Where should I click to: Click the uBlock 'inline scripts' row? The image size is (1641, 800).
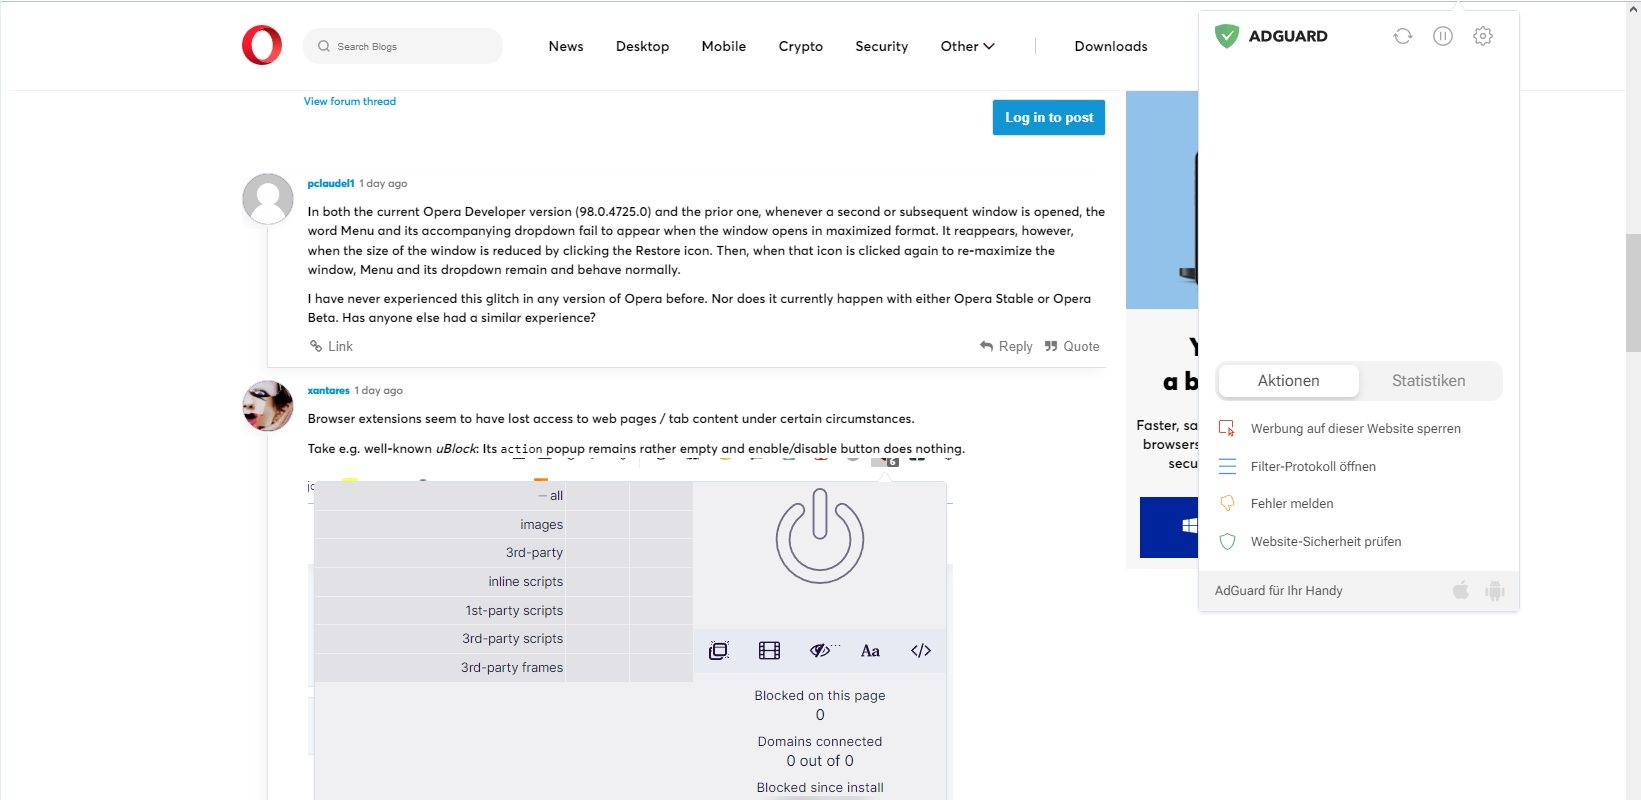tap(503, 582)
